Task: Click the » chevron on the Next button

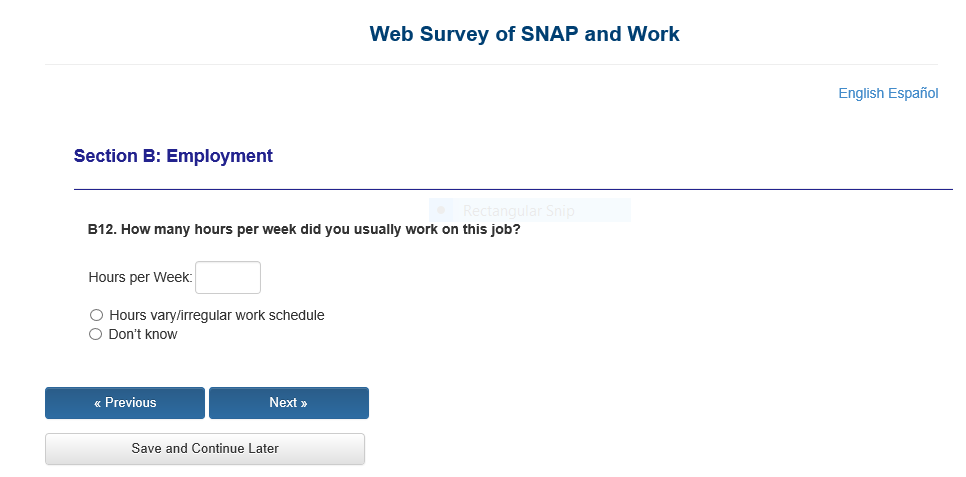Action: click(x=303, y=403)
